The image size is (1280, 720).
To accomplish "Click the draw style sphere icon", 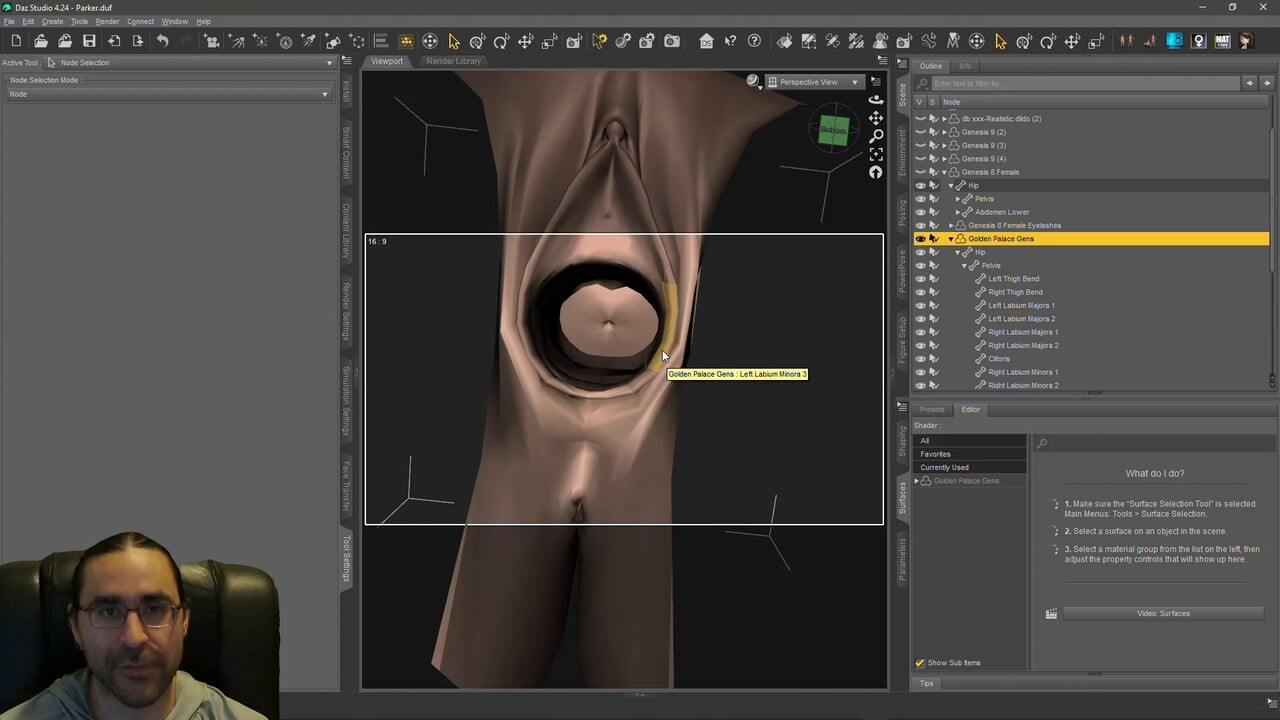I will (753, 81).
